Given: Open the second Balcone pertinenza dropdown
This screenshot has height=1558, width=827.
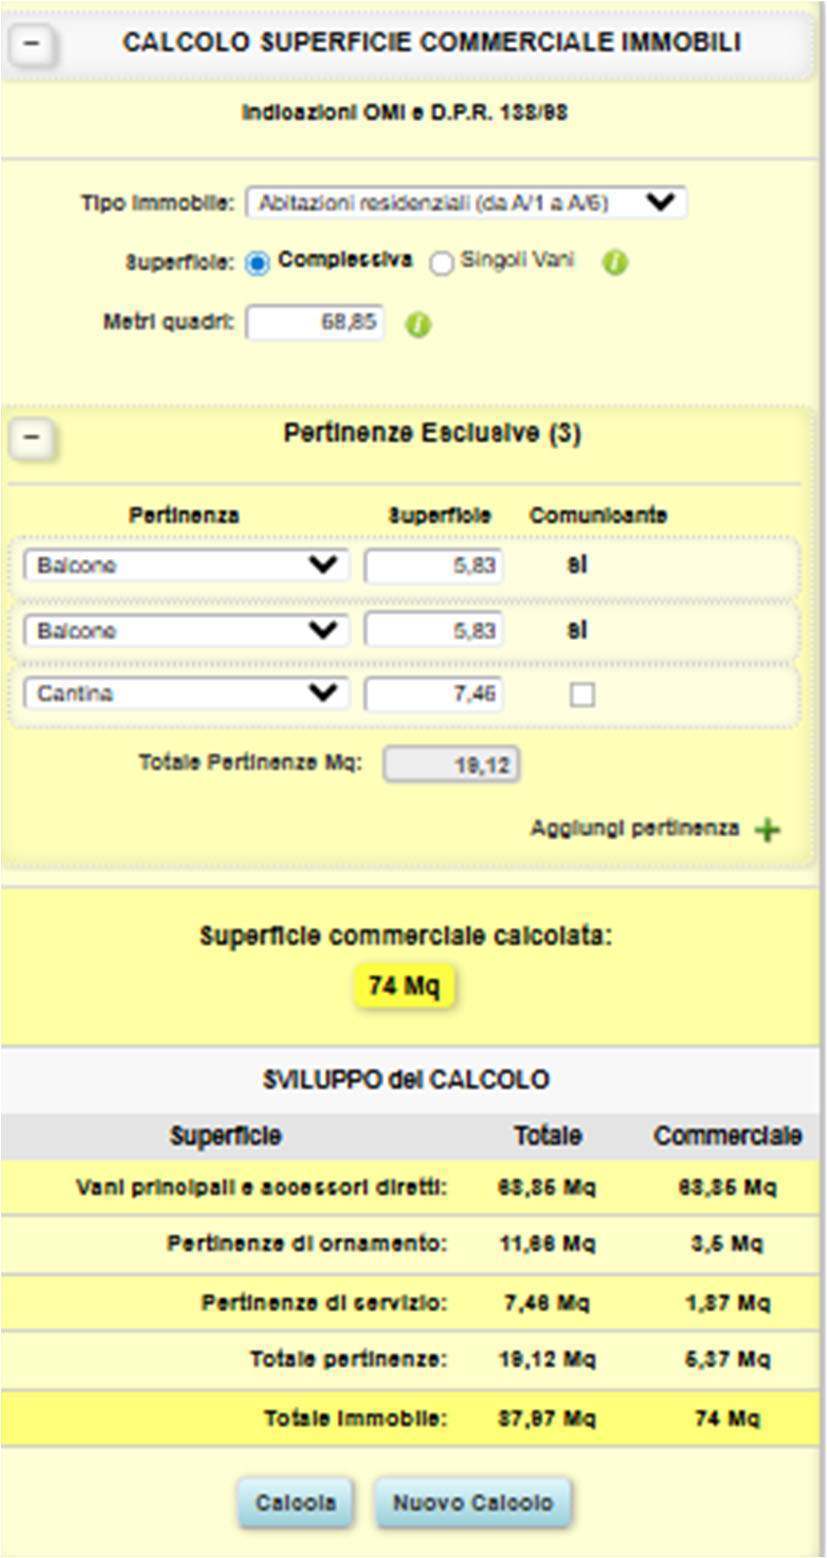Looking at the screenshot, I should pyautogui.click(x=186, y=631).
